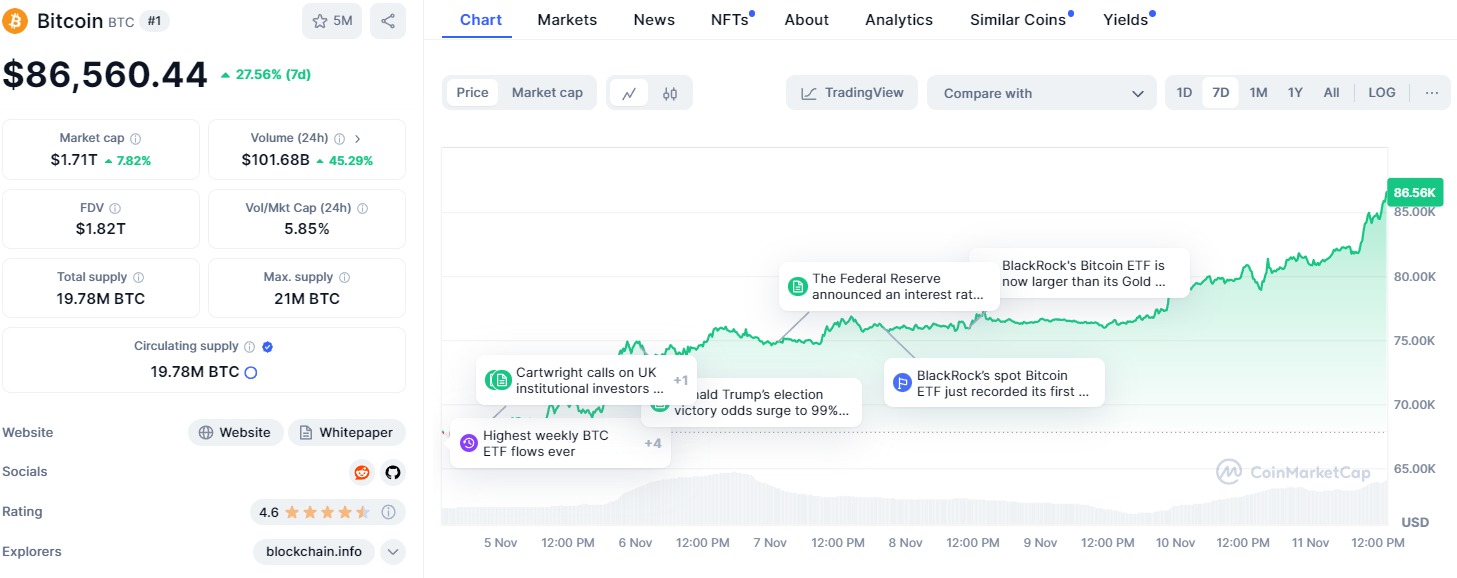Open the Similar Coins tab

(x=1018, y=20)
